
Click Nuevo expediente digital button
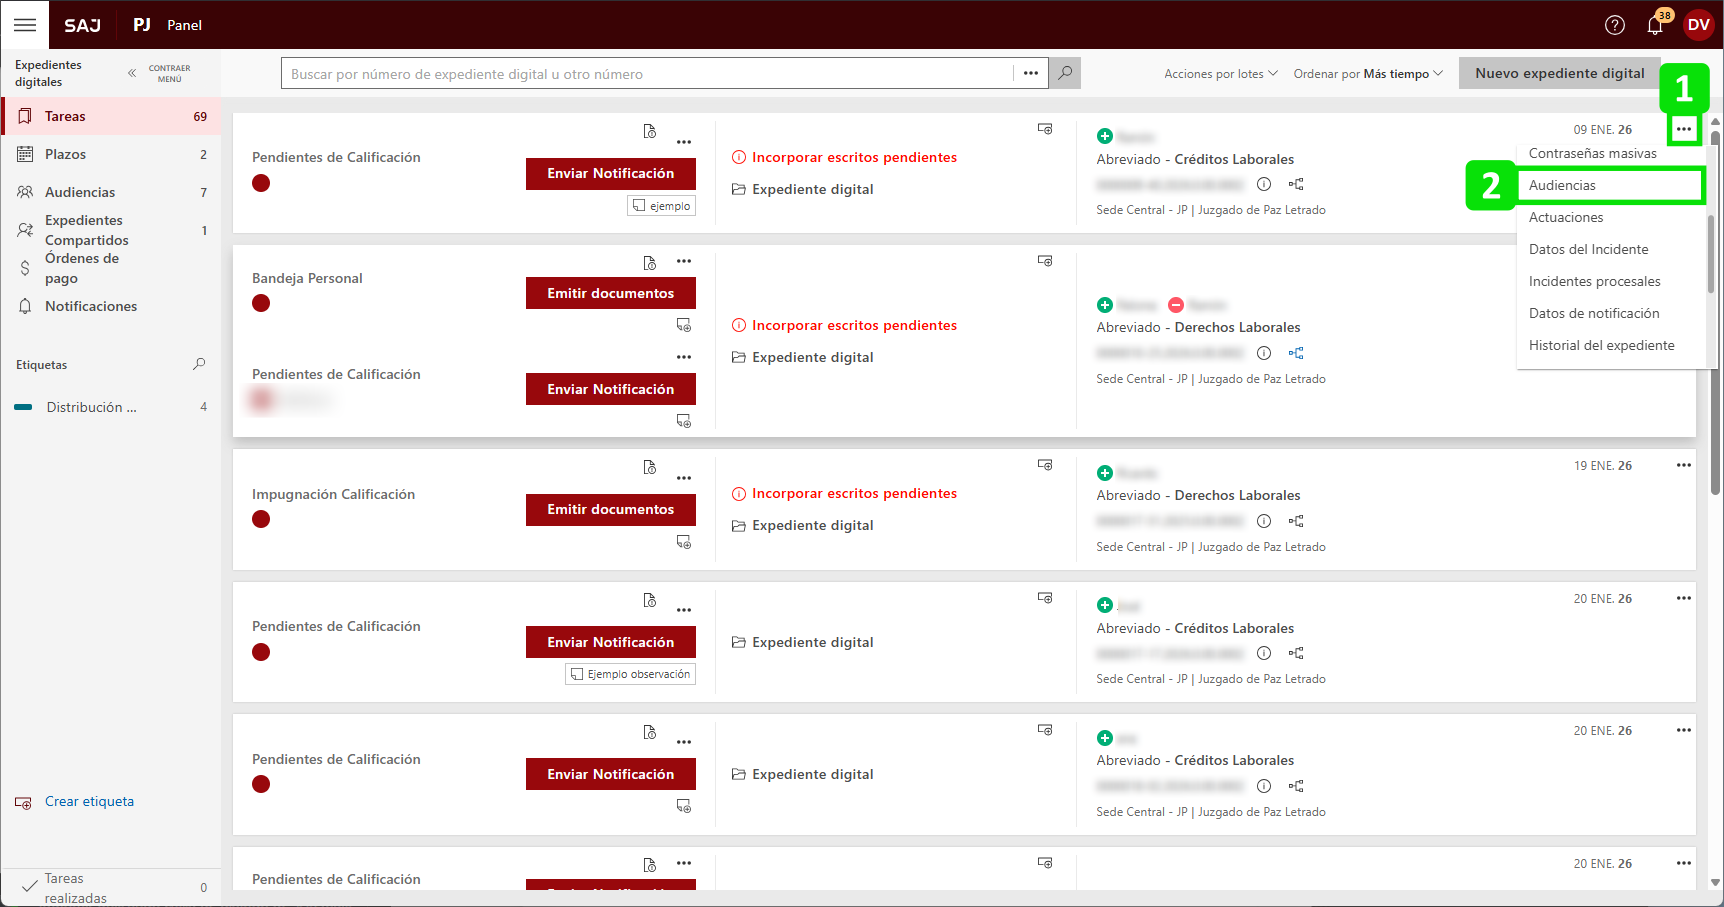(1559, 73)
